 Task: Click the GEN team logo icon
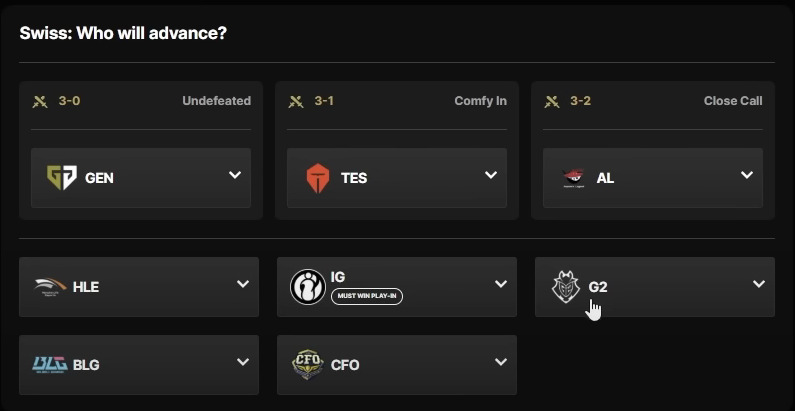pyautogui.click(x=62, y=178)
